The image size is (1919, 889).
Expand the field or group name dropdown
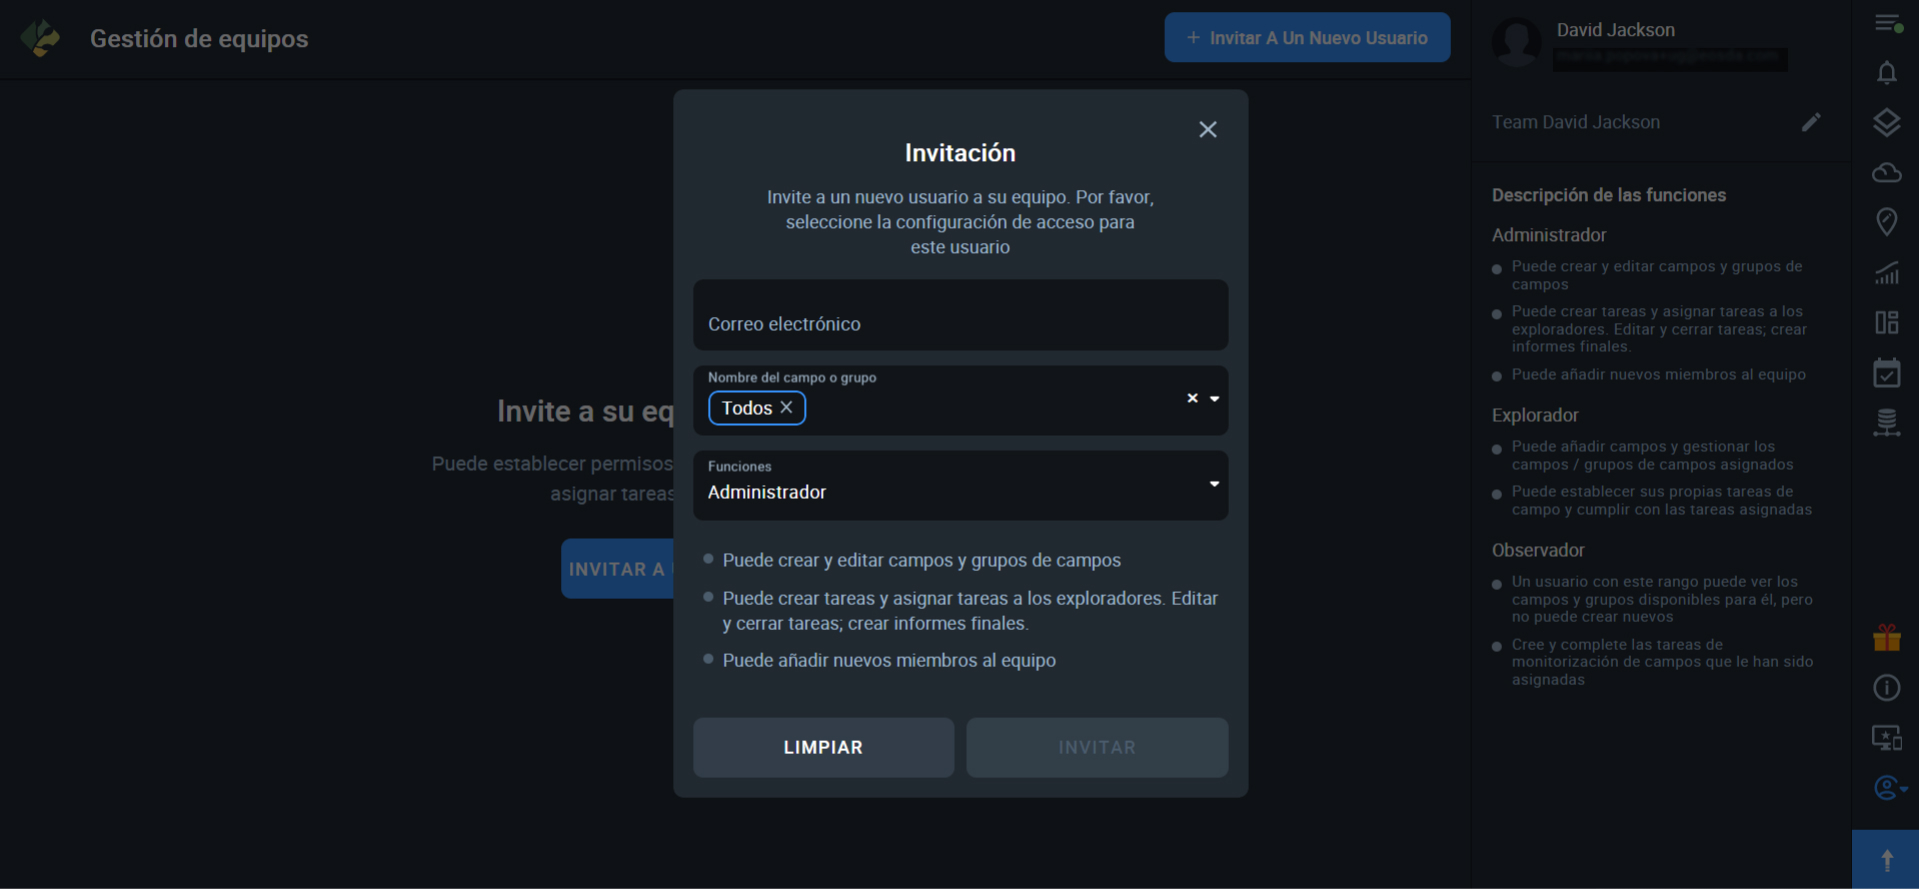[x=1214, y=398]
